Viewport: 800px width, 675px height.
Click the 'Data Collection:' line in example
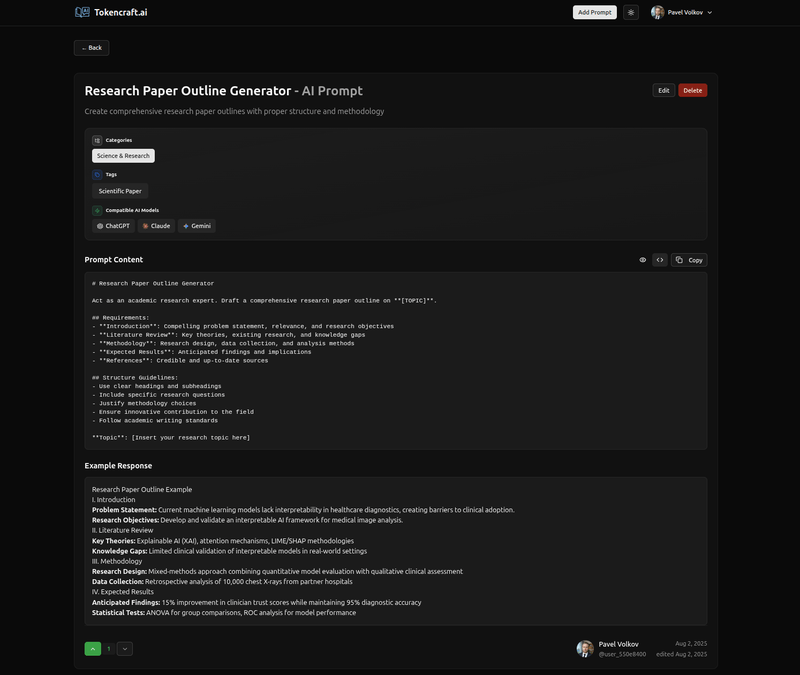pyautogui.click(x=222, y=582)
